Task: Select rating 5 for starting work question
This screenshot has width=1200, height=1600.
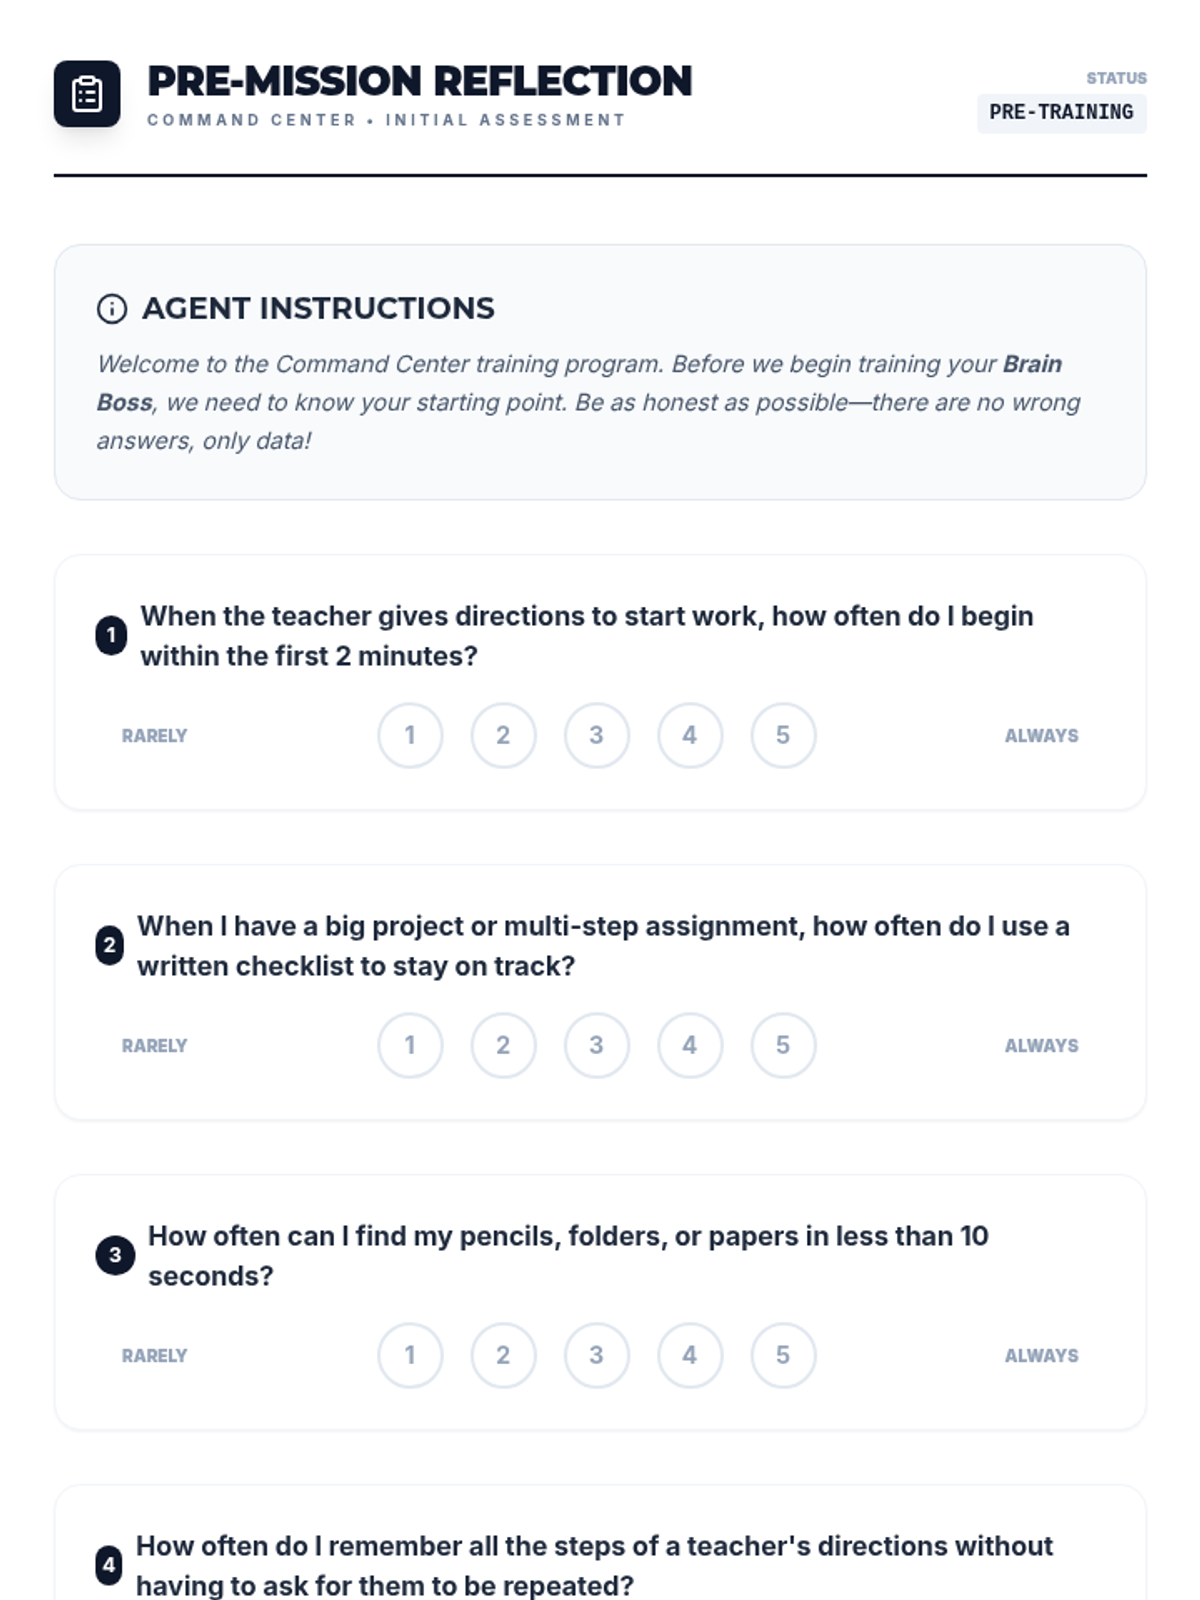Action: 783,735
